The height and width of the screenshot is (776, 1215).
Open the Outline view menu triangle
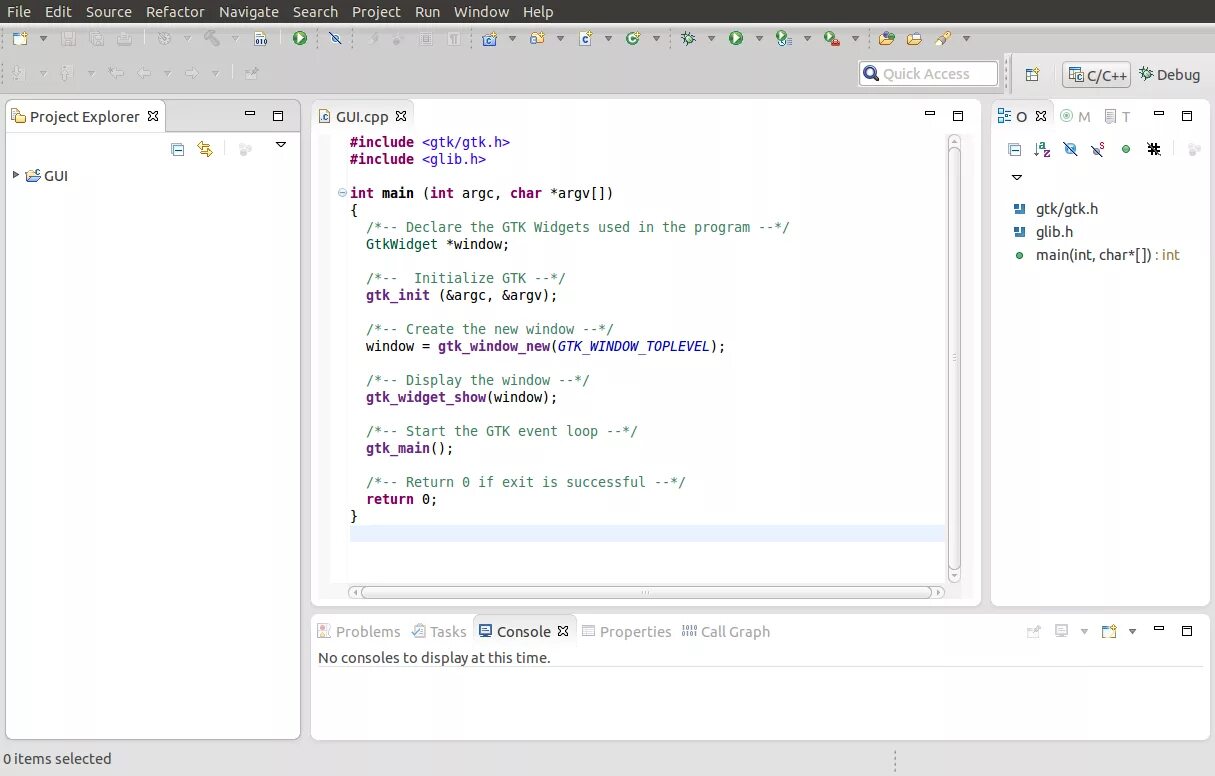click(x=1017, y=177)
